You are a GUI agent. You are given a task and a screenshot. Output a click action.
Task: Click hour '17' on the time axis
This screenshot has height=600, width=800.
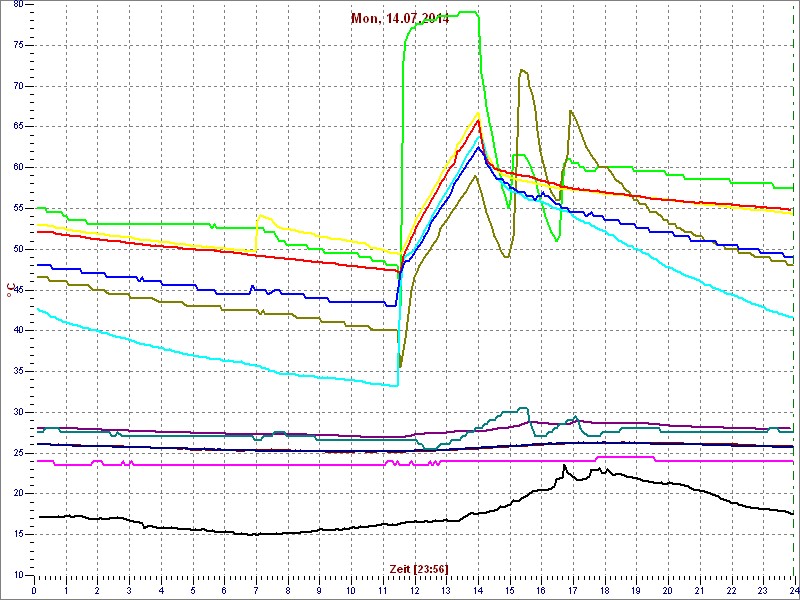(x=572, y=590)
